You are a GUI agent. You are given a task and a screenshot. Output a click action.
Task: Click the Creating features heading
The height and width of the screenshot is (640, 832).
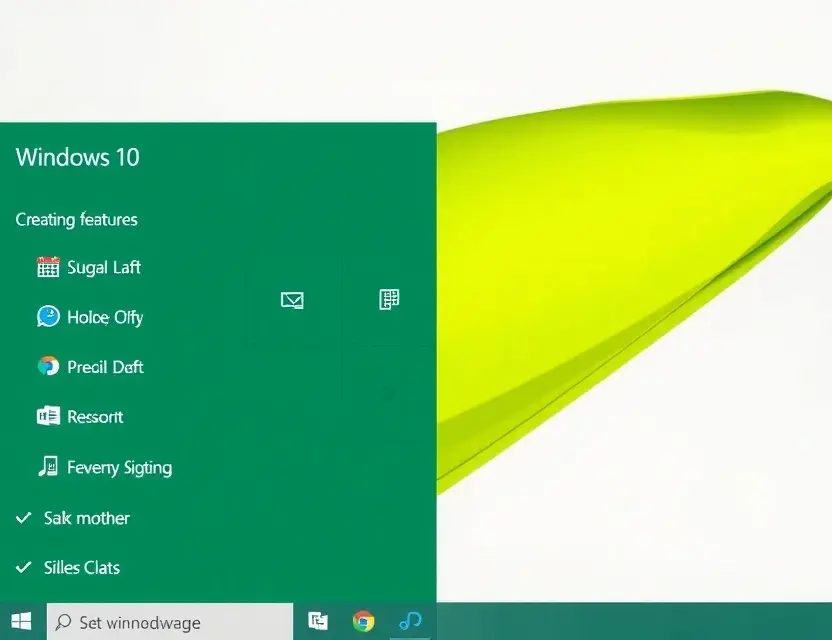point(76,220)
